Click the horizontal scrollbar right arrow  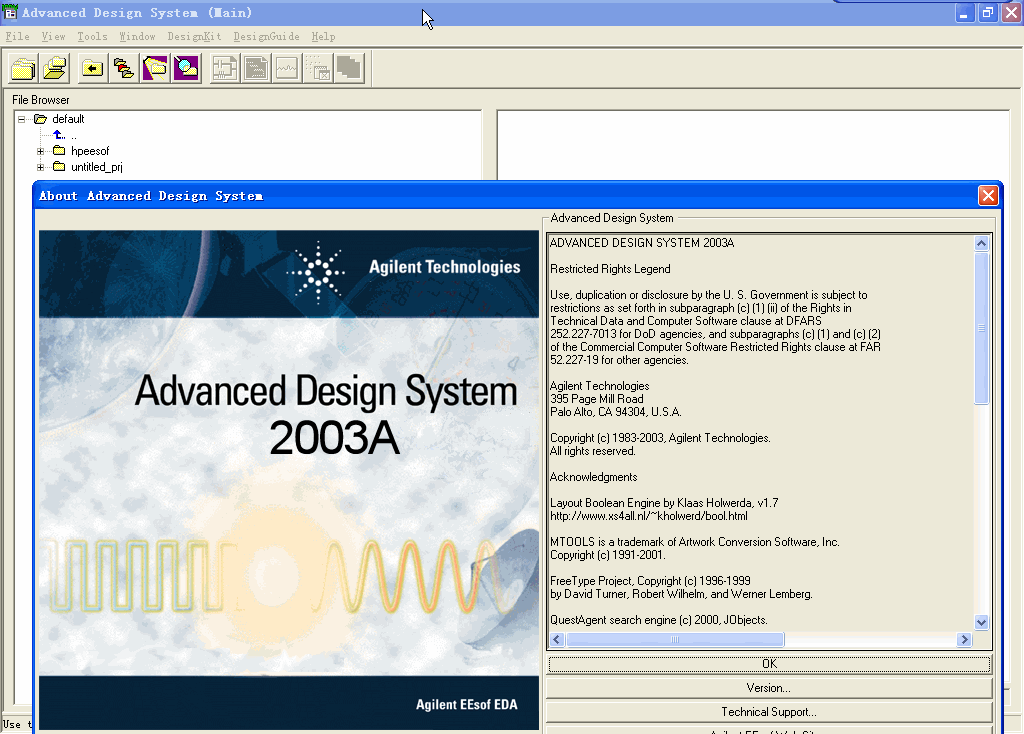click(x=965, y=639)
